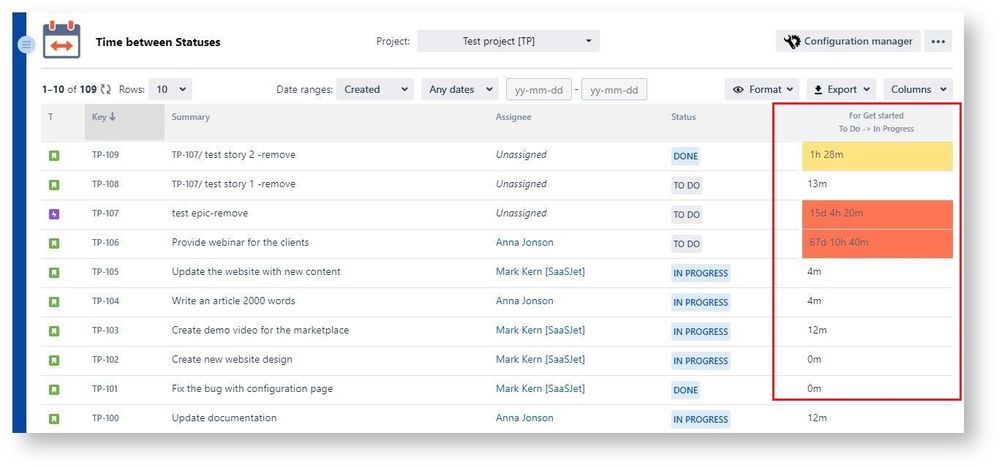999x468 pixels.
Task: Expand the Created date range dropdown
Action: point(375,90)
